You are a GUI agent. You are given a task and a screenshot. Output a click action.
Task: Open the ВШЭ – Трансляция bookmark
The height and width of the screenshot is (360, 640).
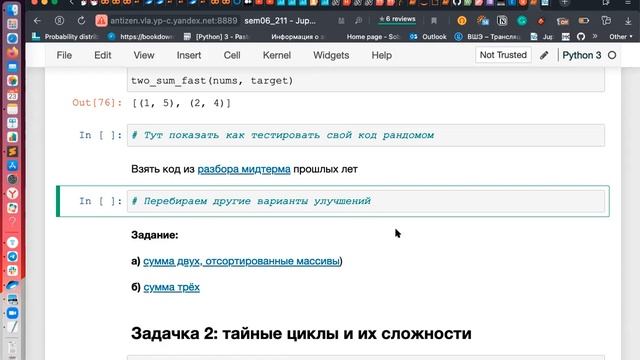point(488,37)
